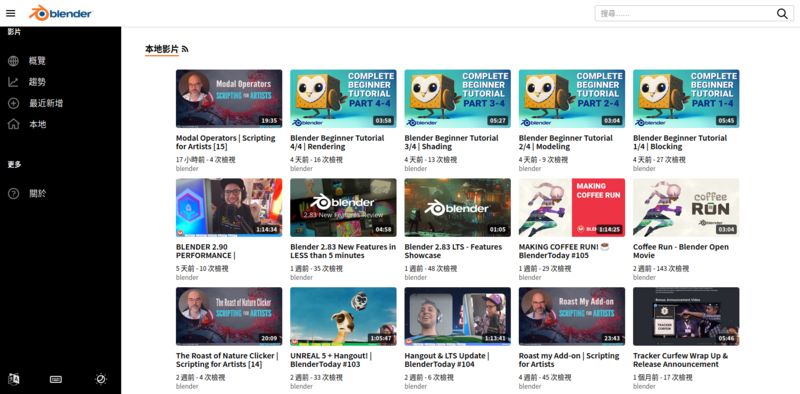Click title 'MAKING COFFEE RUN! BlenderToday #105'
The width and height of the screenshot is (800, 394).
point(564,251)
